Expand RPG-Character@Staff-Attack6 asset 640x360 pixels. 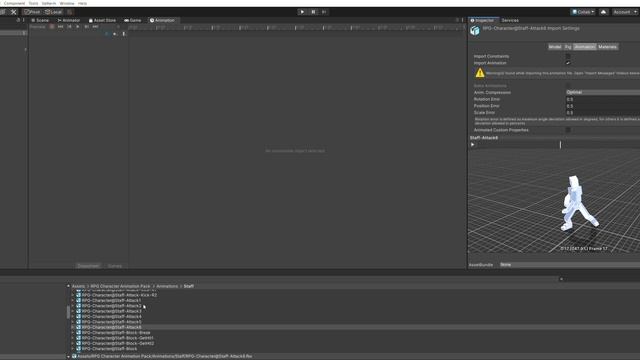point(73,327)
